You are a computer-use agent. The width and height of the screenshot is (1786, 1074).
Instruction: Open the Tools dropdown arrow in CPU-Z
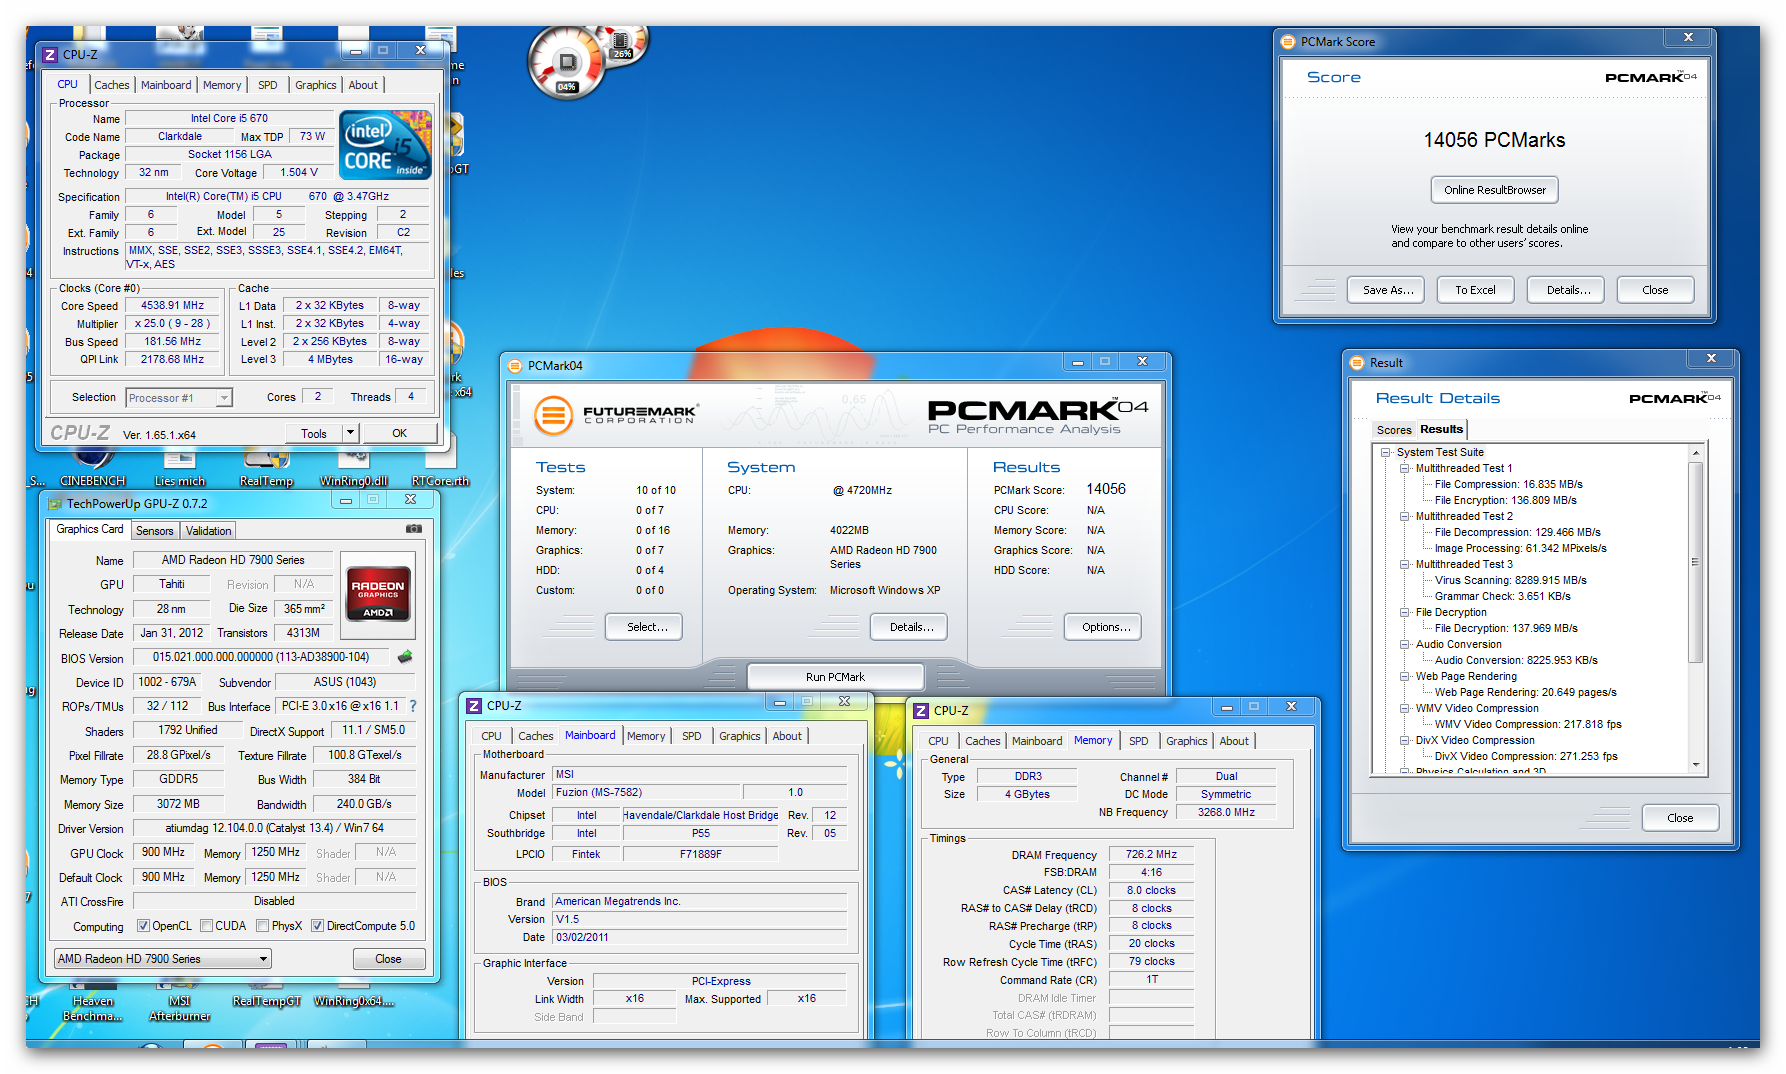(350, 433)
